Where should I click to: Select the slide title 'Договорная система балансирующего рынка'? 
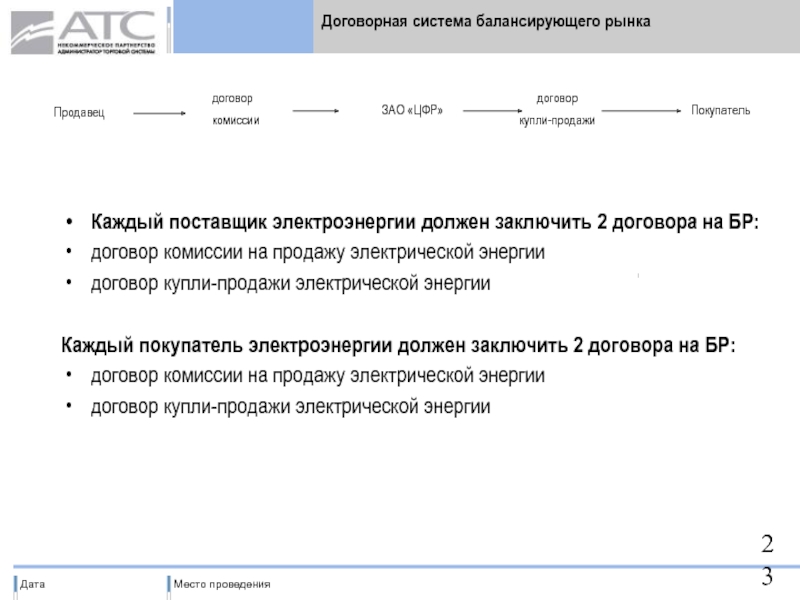click(x=486, y=21)
